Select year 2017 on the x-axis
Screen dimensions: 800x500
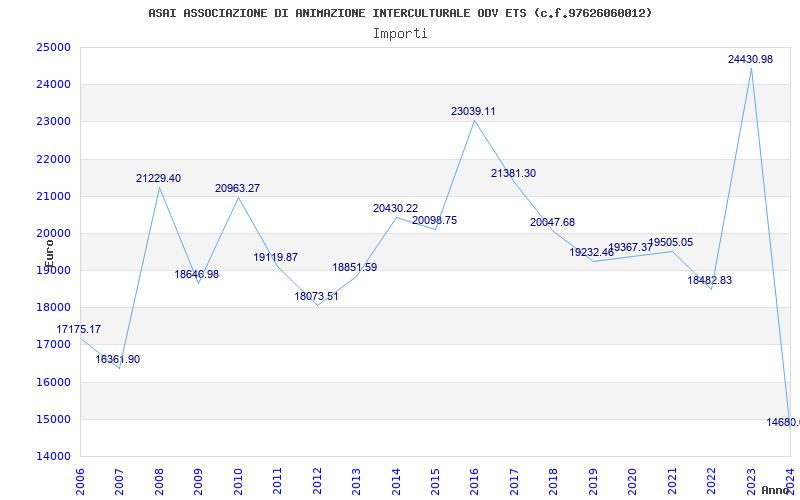point(514,481)
